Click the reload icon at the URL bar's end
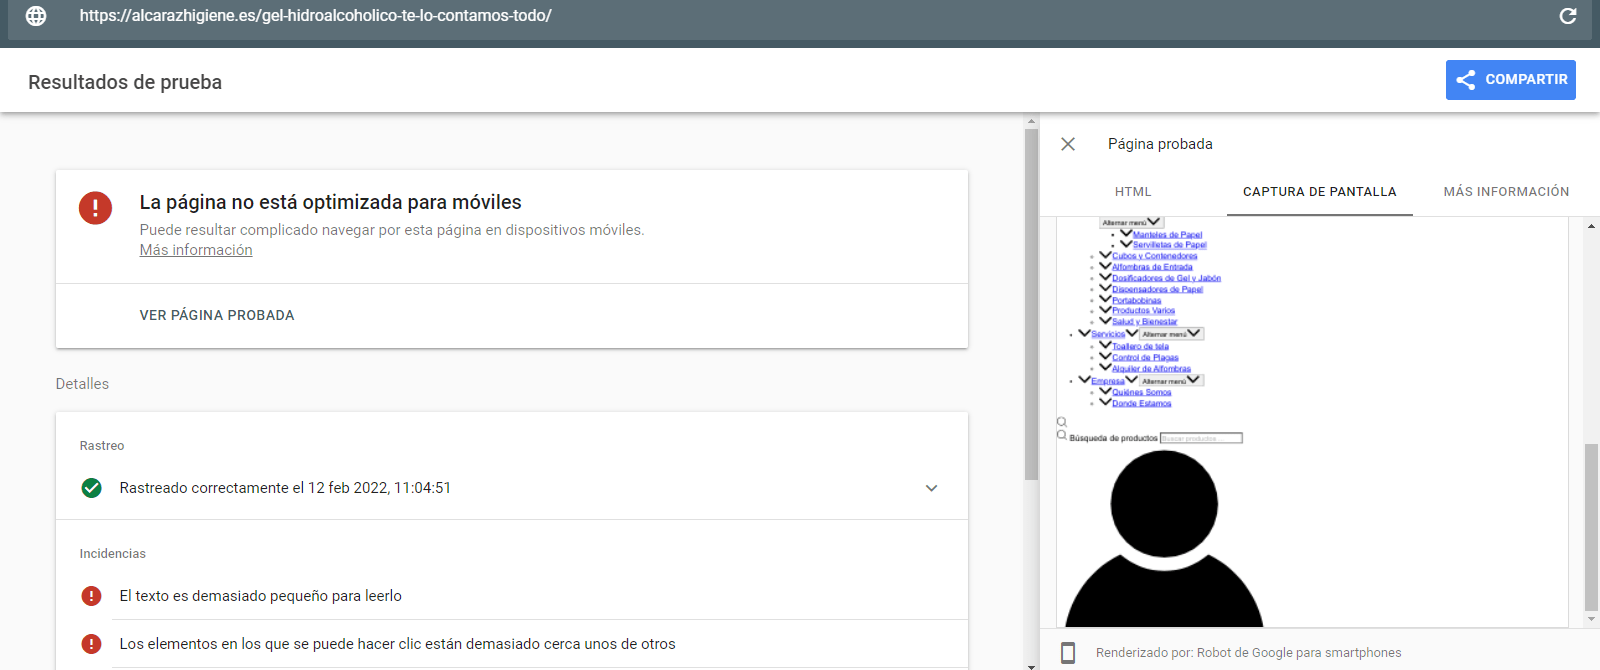Screen dimensions: 1600x670 click(x=1568, y=16)
